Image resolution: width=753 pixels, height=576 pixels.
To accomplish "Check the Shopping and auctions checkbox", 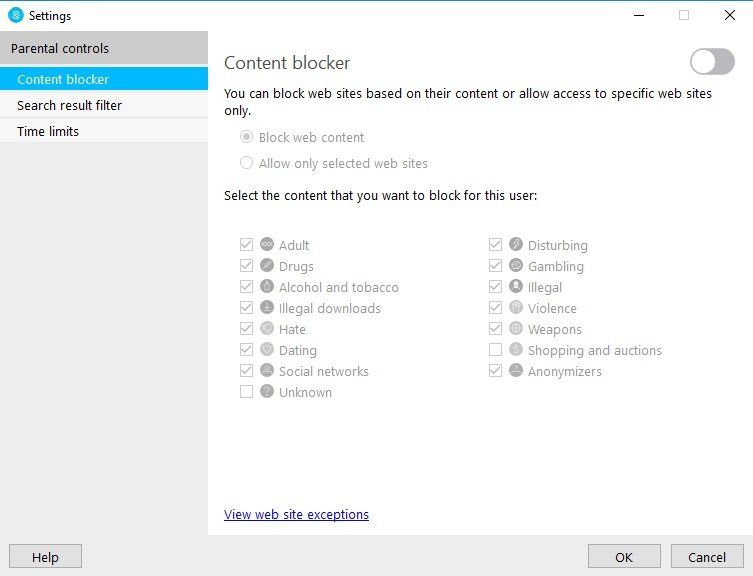I will point(495,350).
